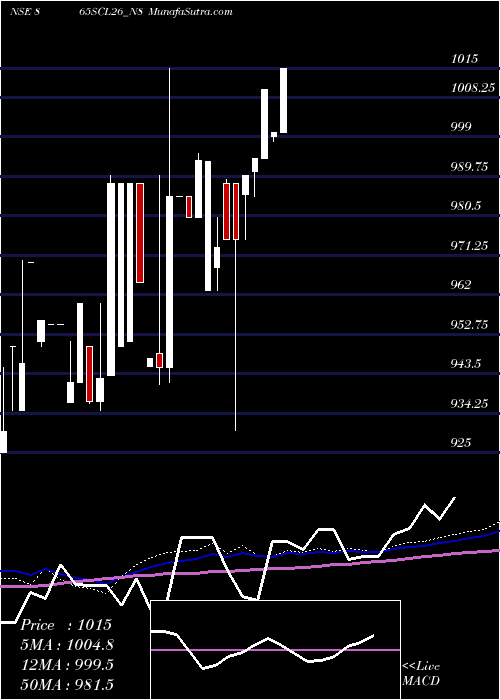Click the 1015 price axis label
This screenshot has width=500, height=700.
[465, 58]
